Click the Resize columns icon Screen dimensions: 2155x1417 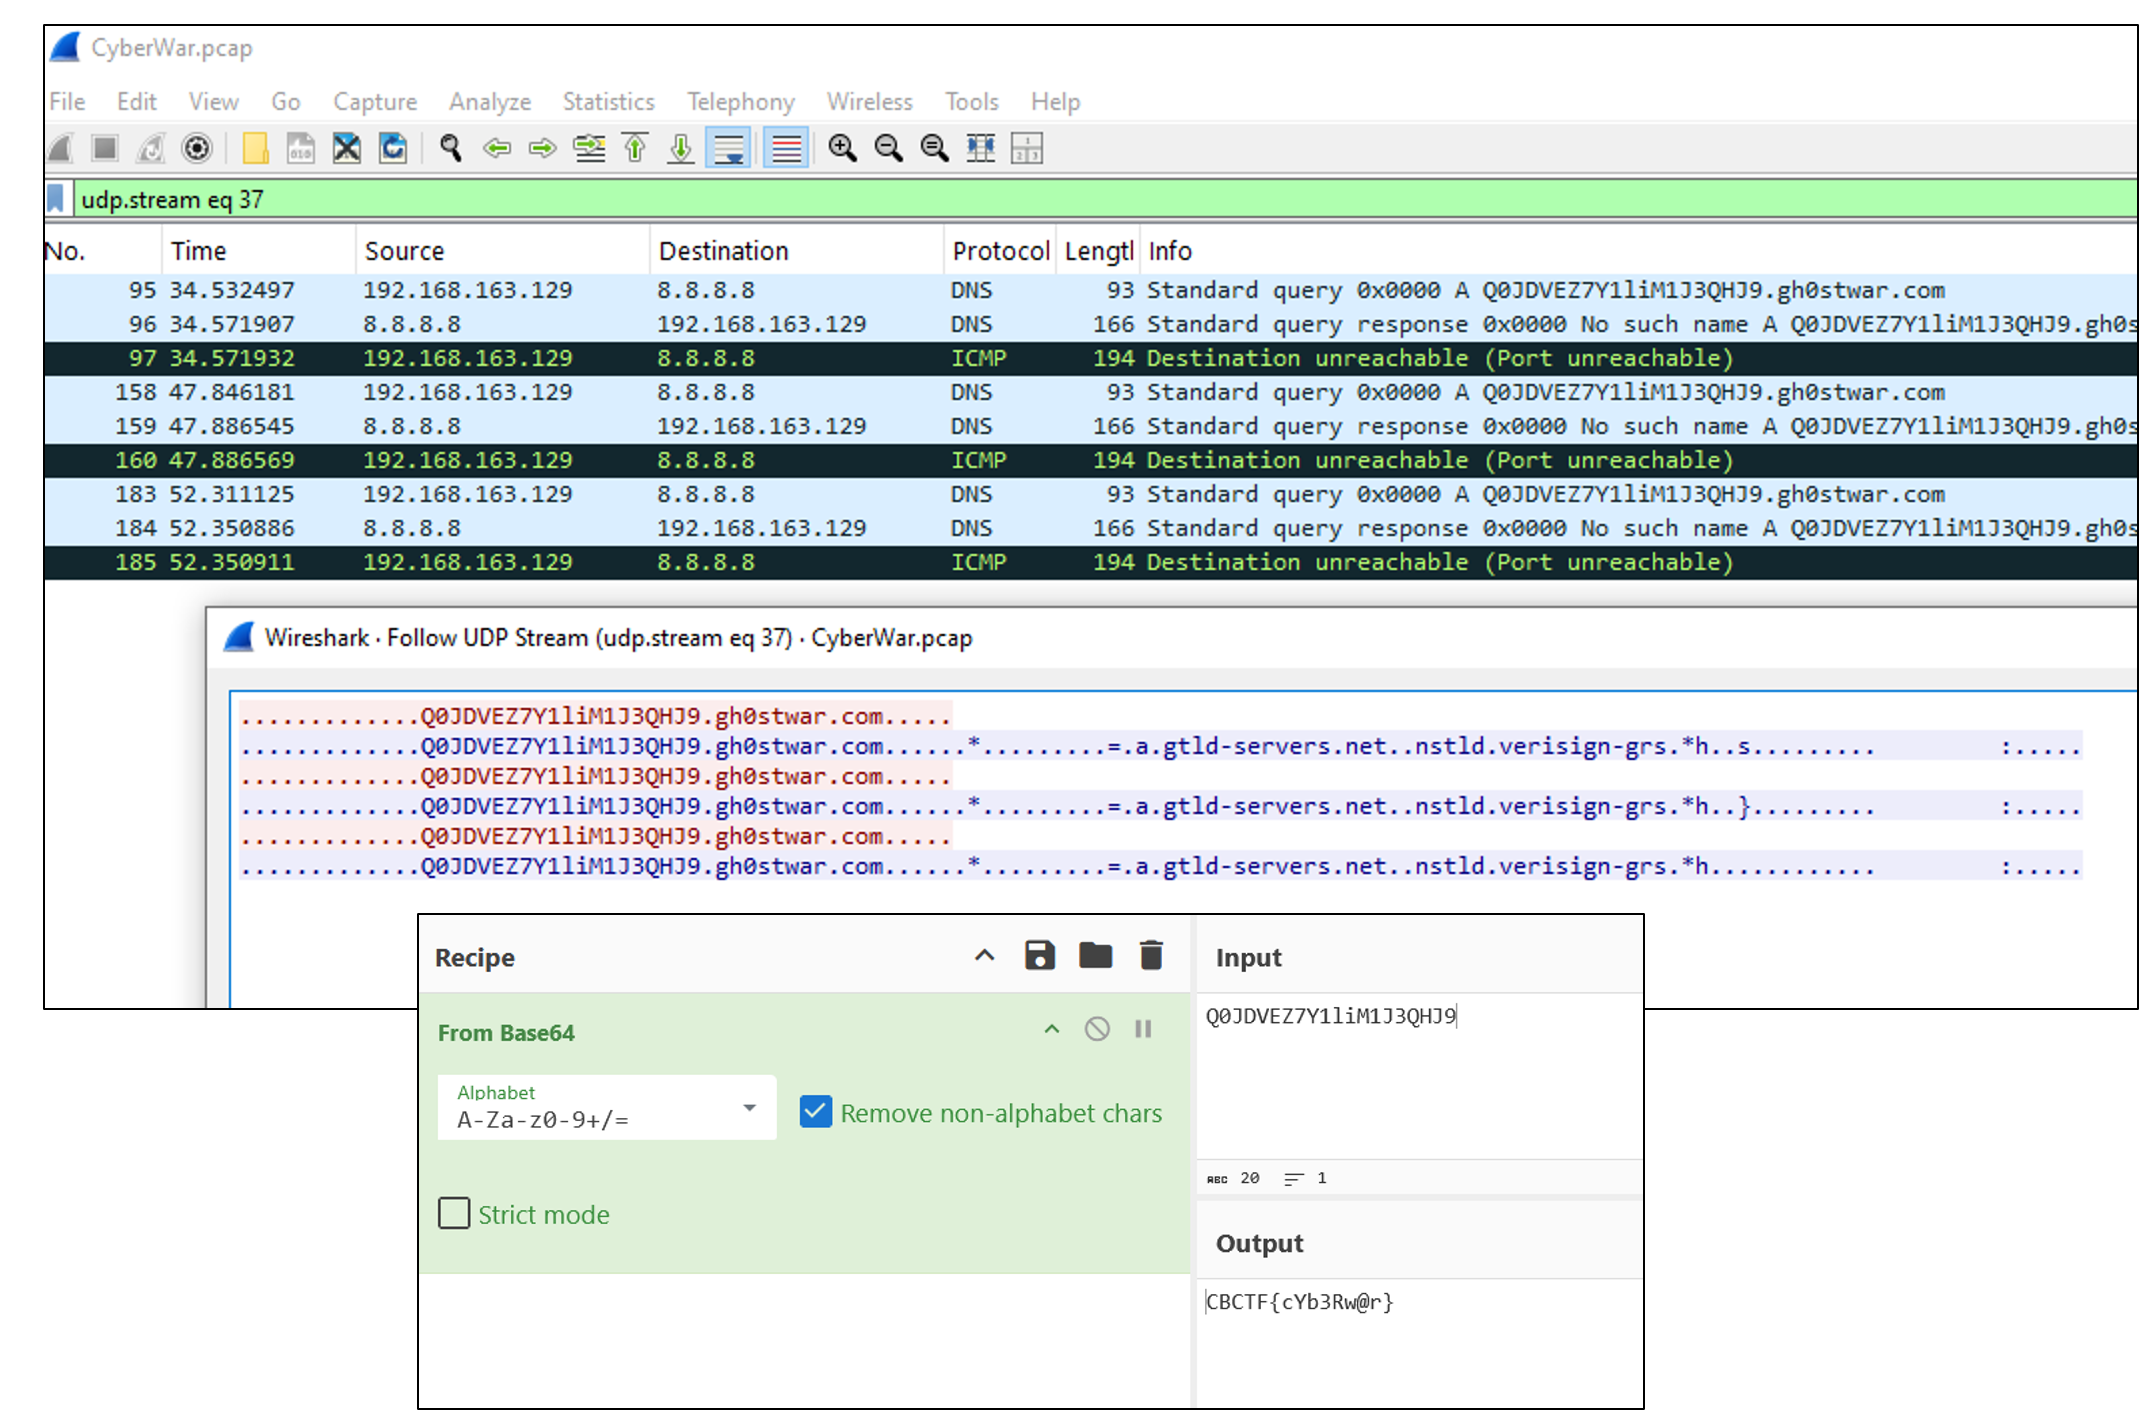[981, 149]
